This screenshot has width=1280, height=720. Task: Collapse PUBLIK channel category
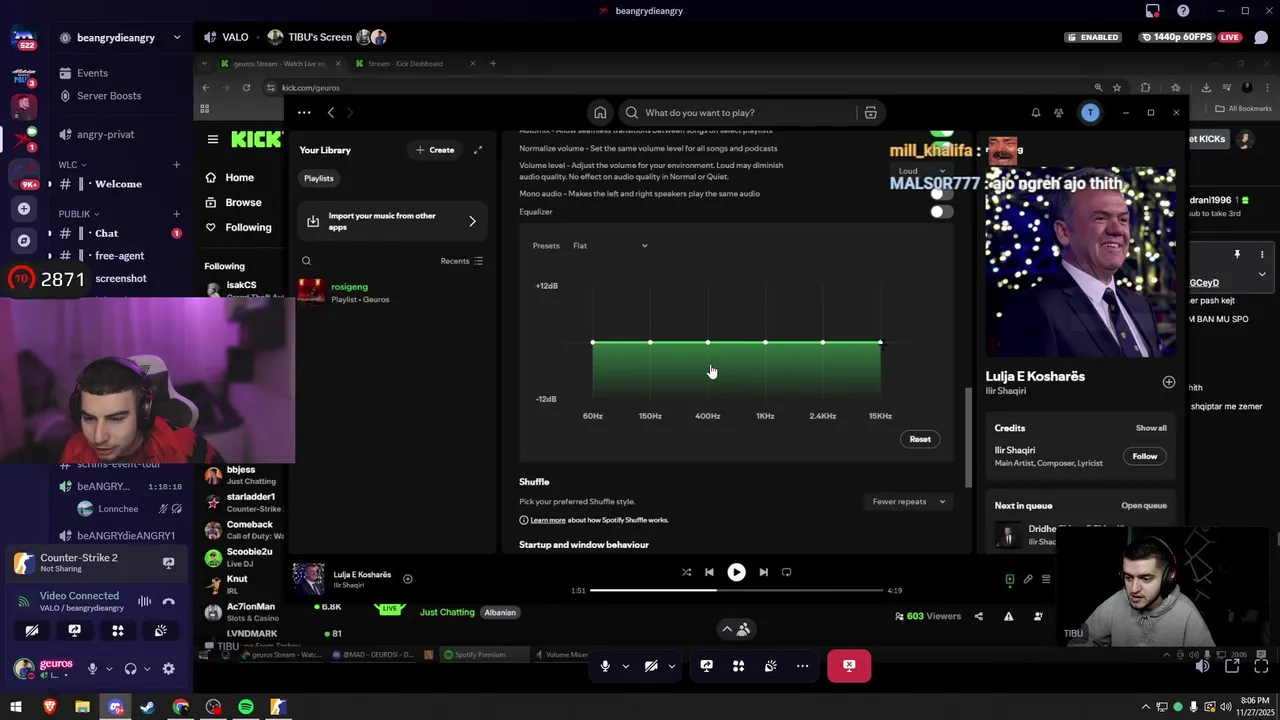pos(78,214)
